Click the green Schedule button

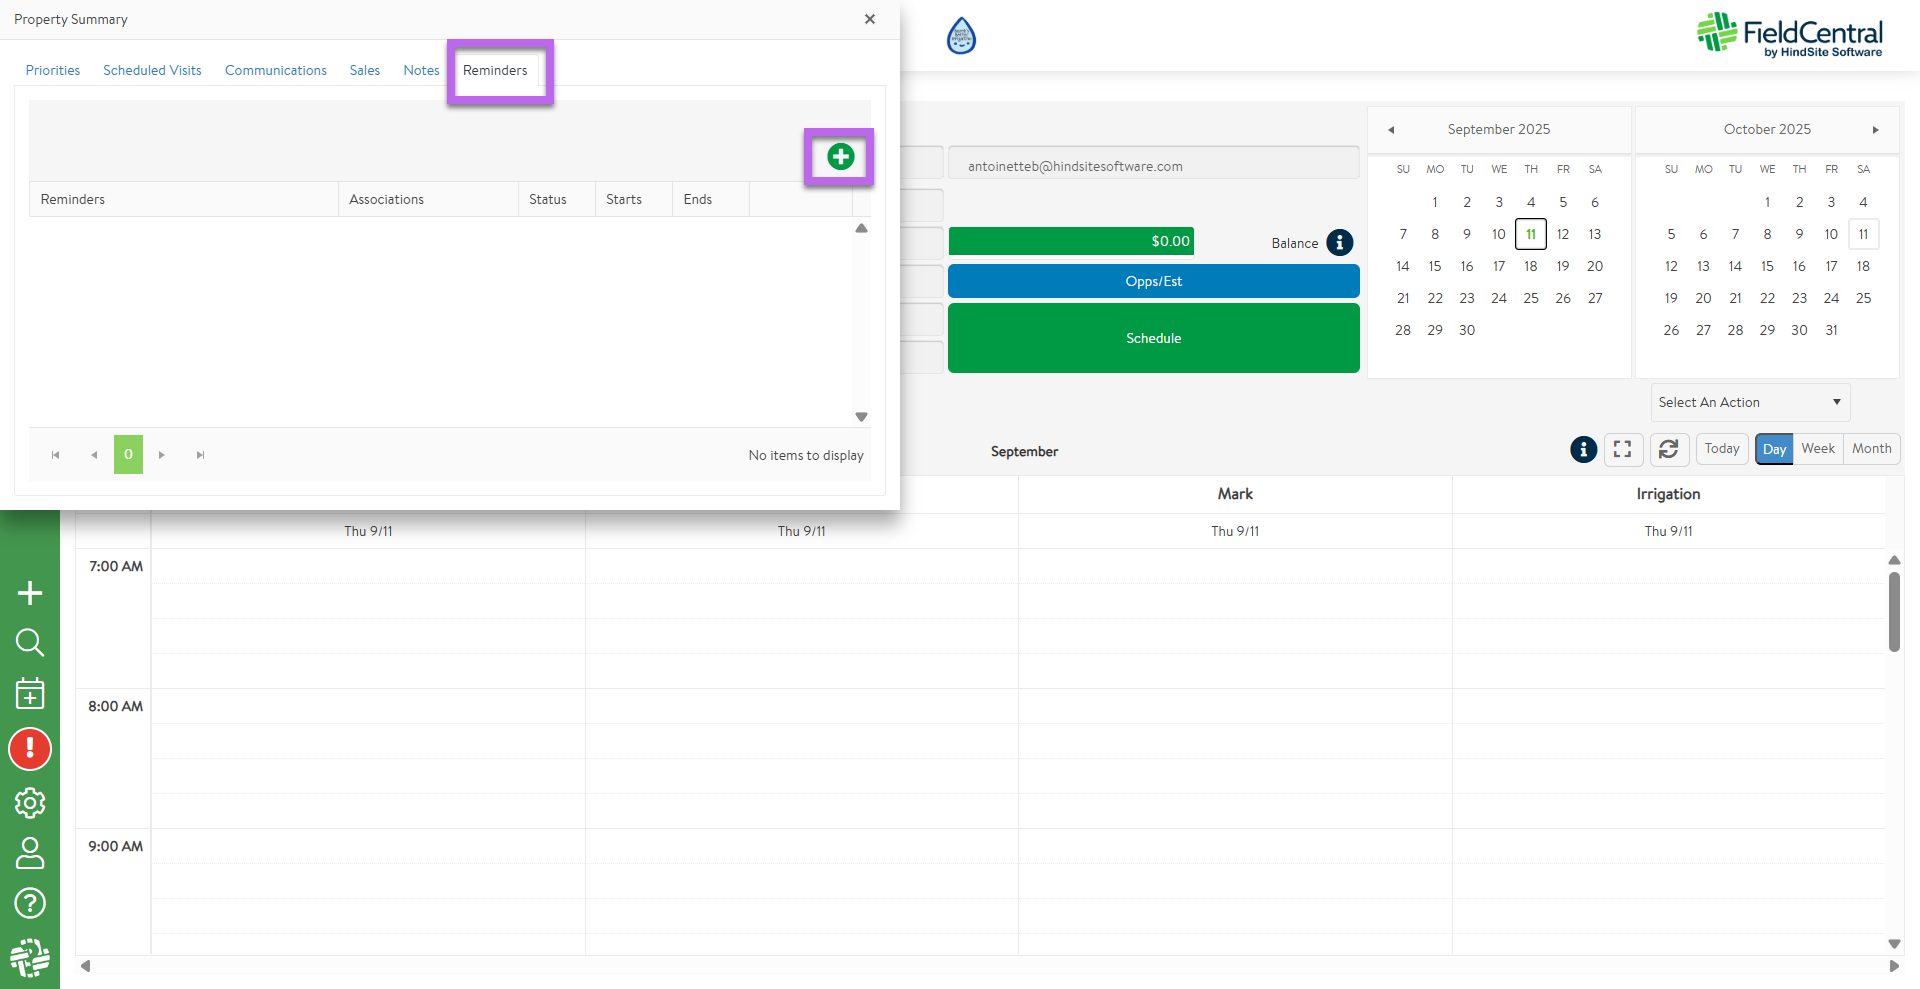tap(1153, 338)
